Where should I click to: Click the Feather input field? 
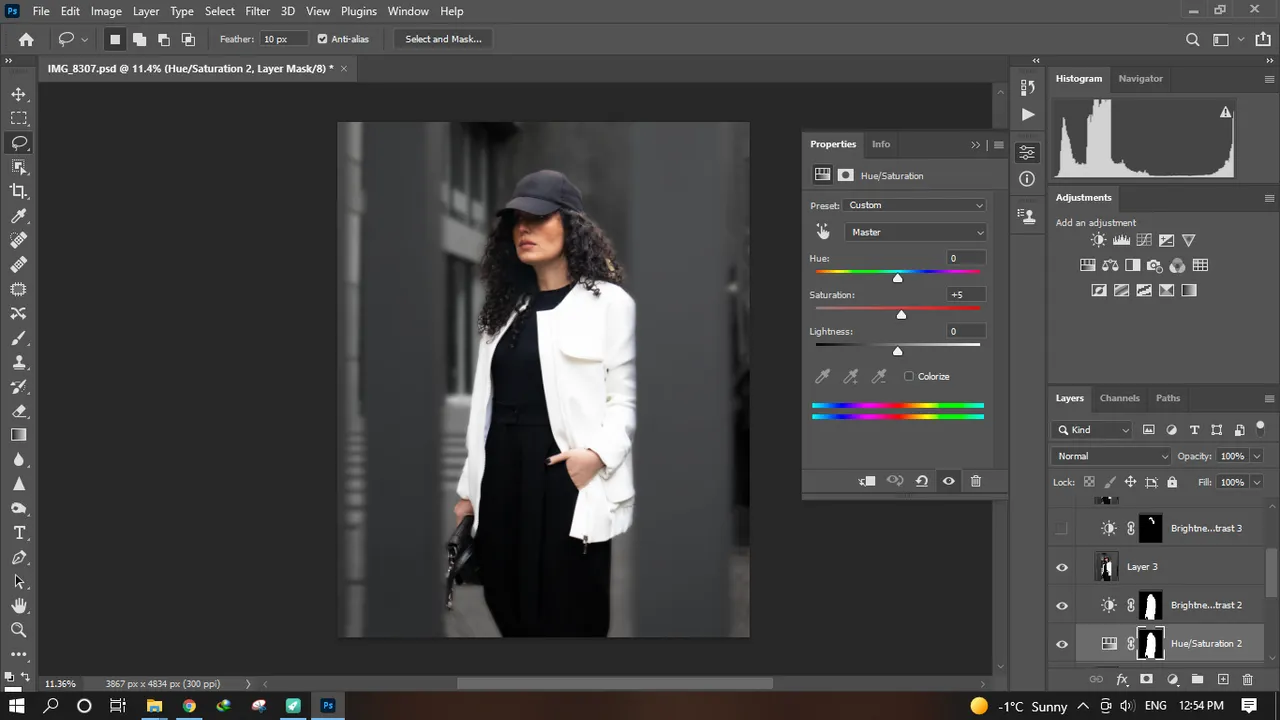(284, 39)
